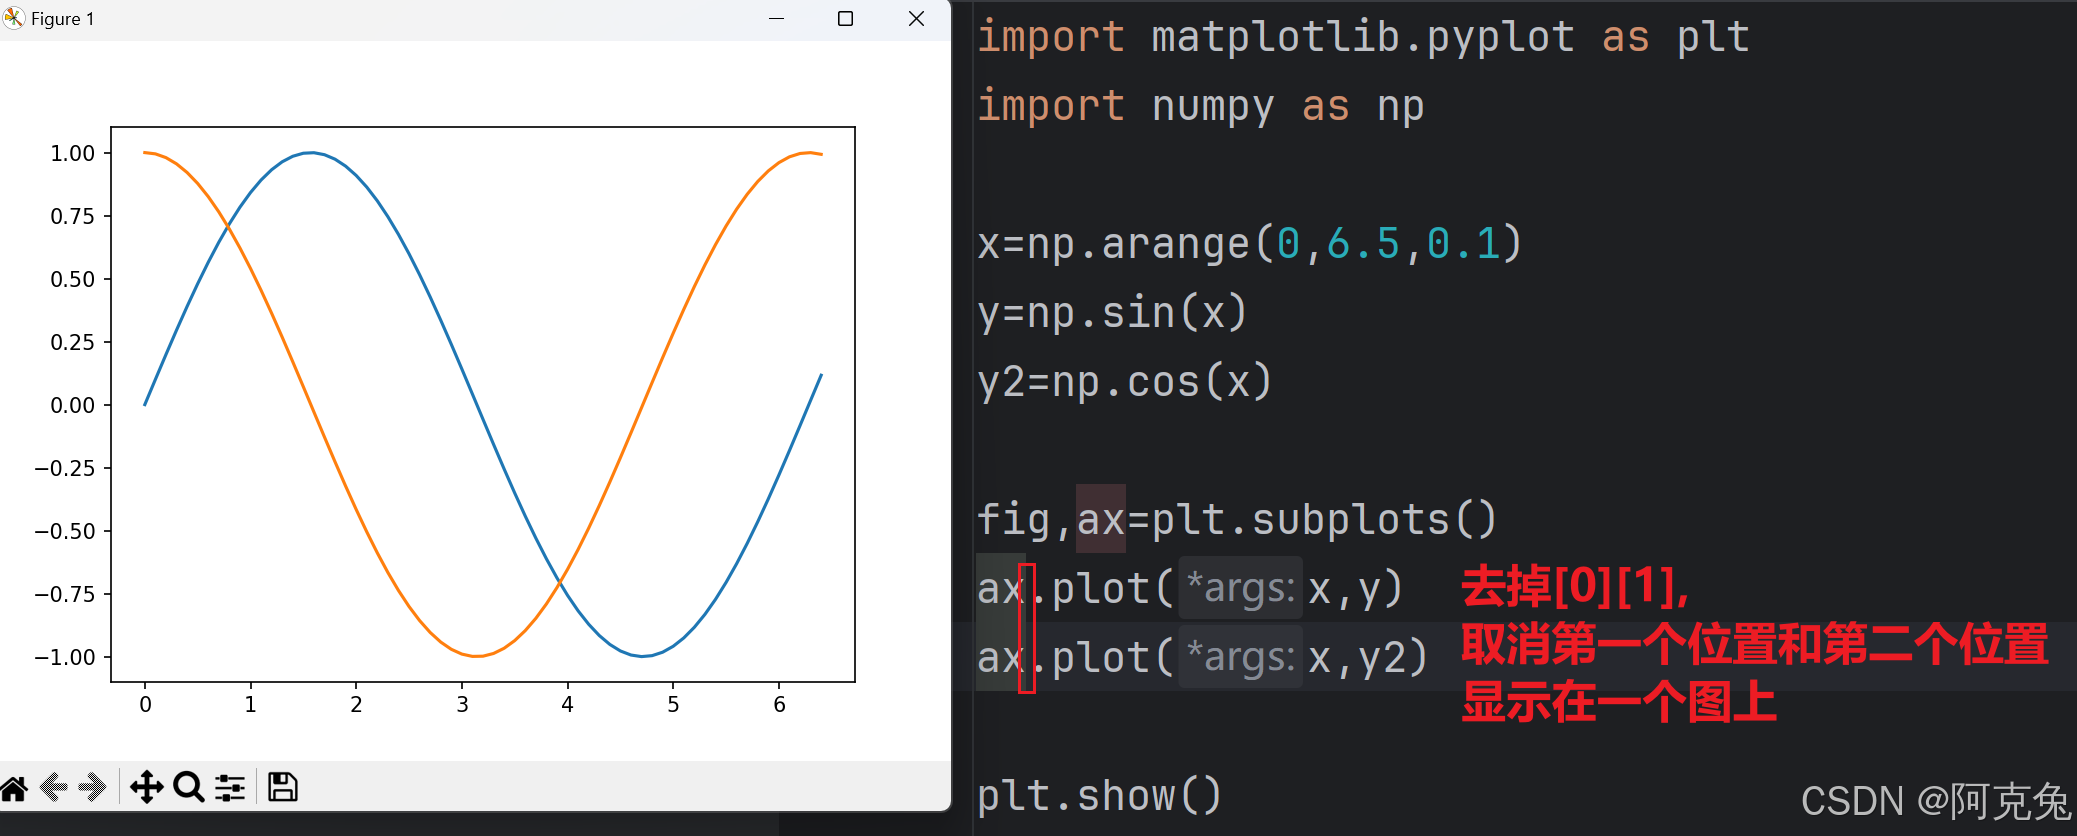Place cursor in y=np.sin(x) line
The width and height of the screenshot is (2077, 836).
pos(1112,313)
